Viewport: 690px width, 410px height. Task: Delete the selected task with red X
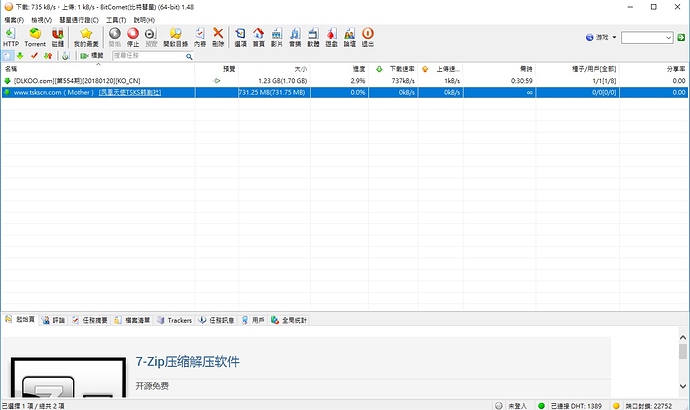coord(218,37)
